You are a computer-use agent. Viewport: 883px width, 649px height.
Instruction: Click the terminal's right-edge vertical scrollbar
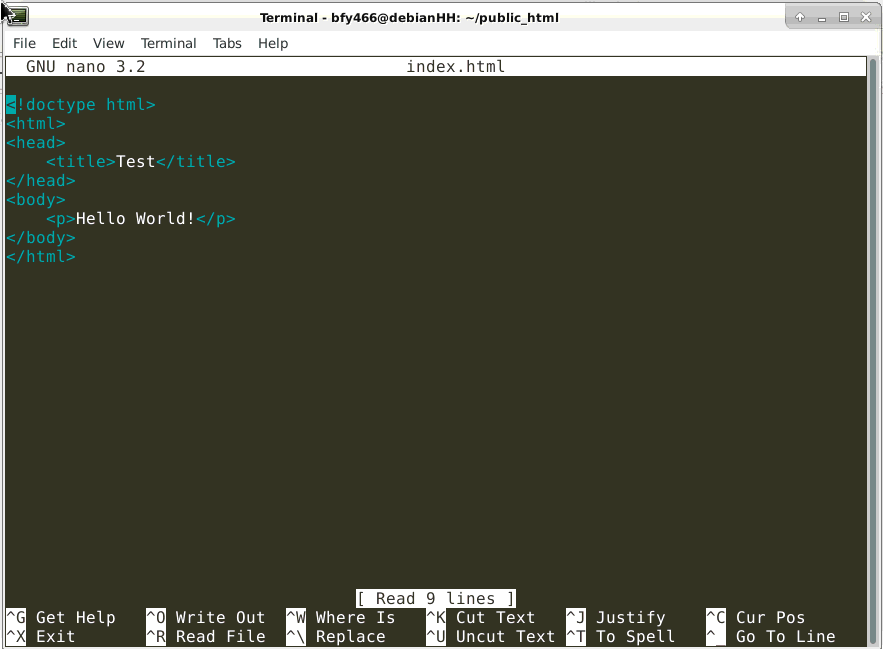click(x=872, y=350)
